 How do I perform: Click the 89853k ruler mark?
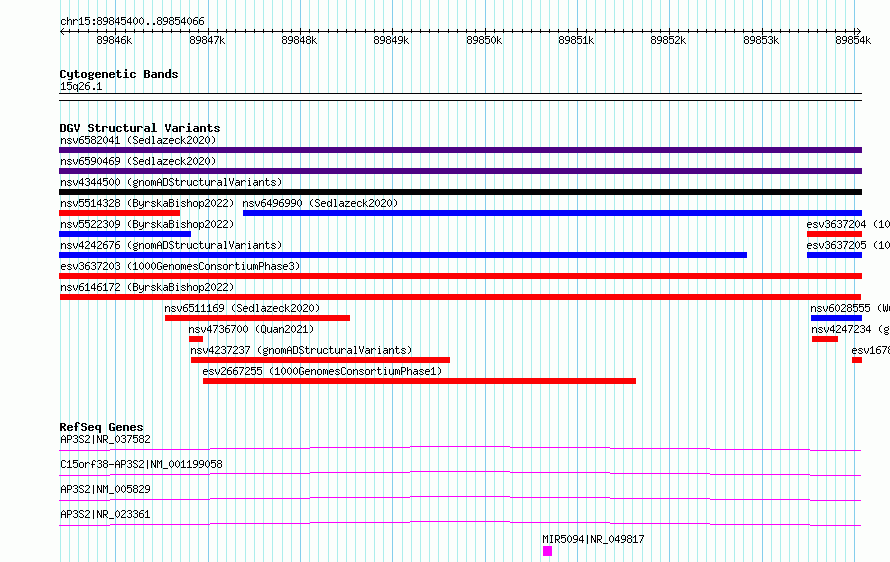[761, 40]
